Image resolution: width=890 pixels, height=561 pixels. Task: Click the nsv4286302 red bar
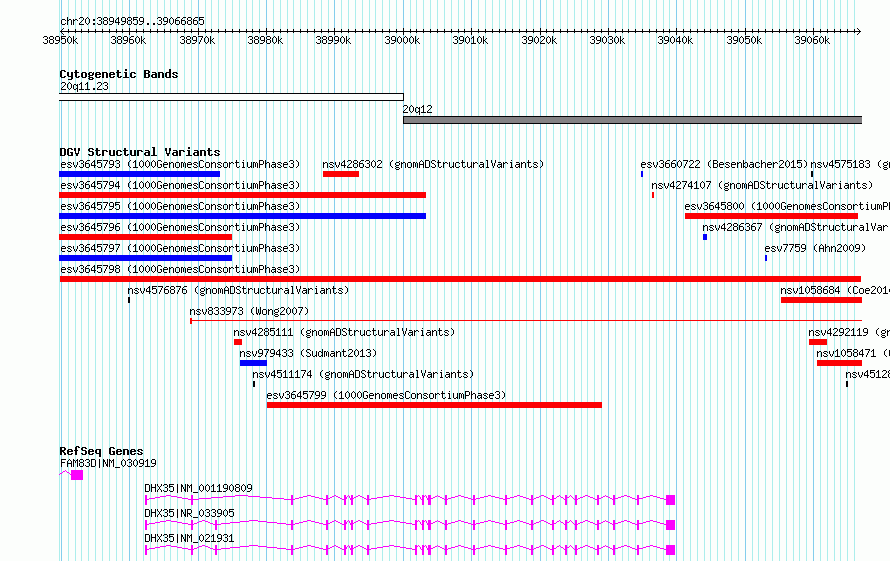(341, 174)
